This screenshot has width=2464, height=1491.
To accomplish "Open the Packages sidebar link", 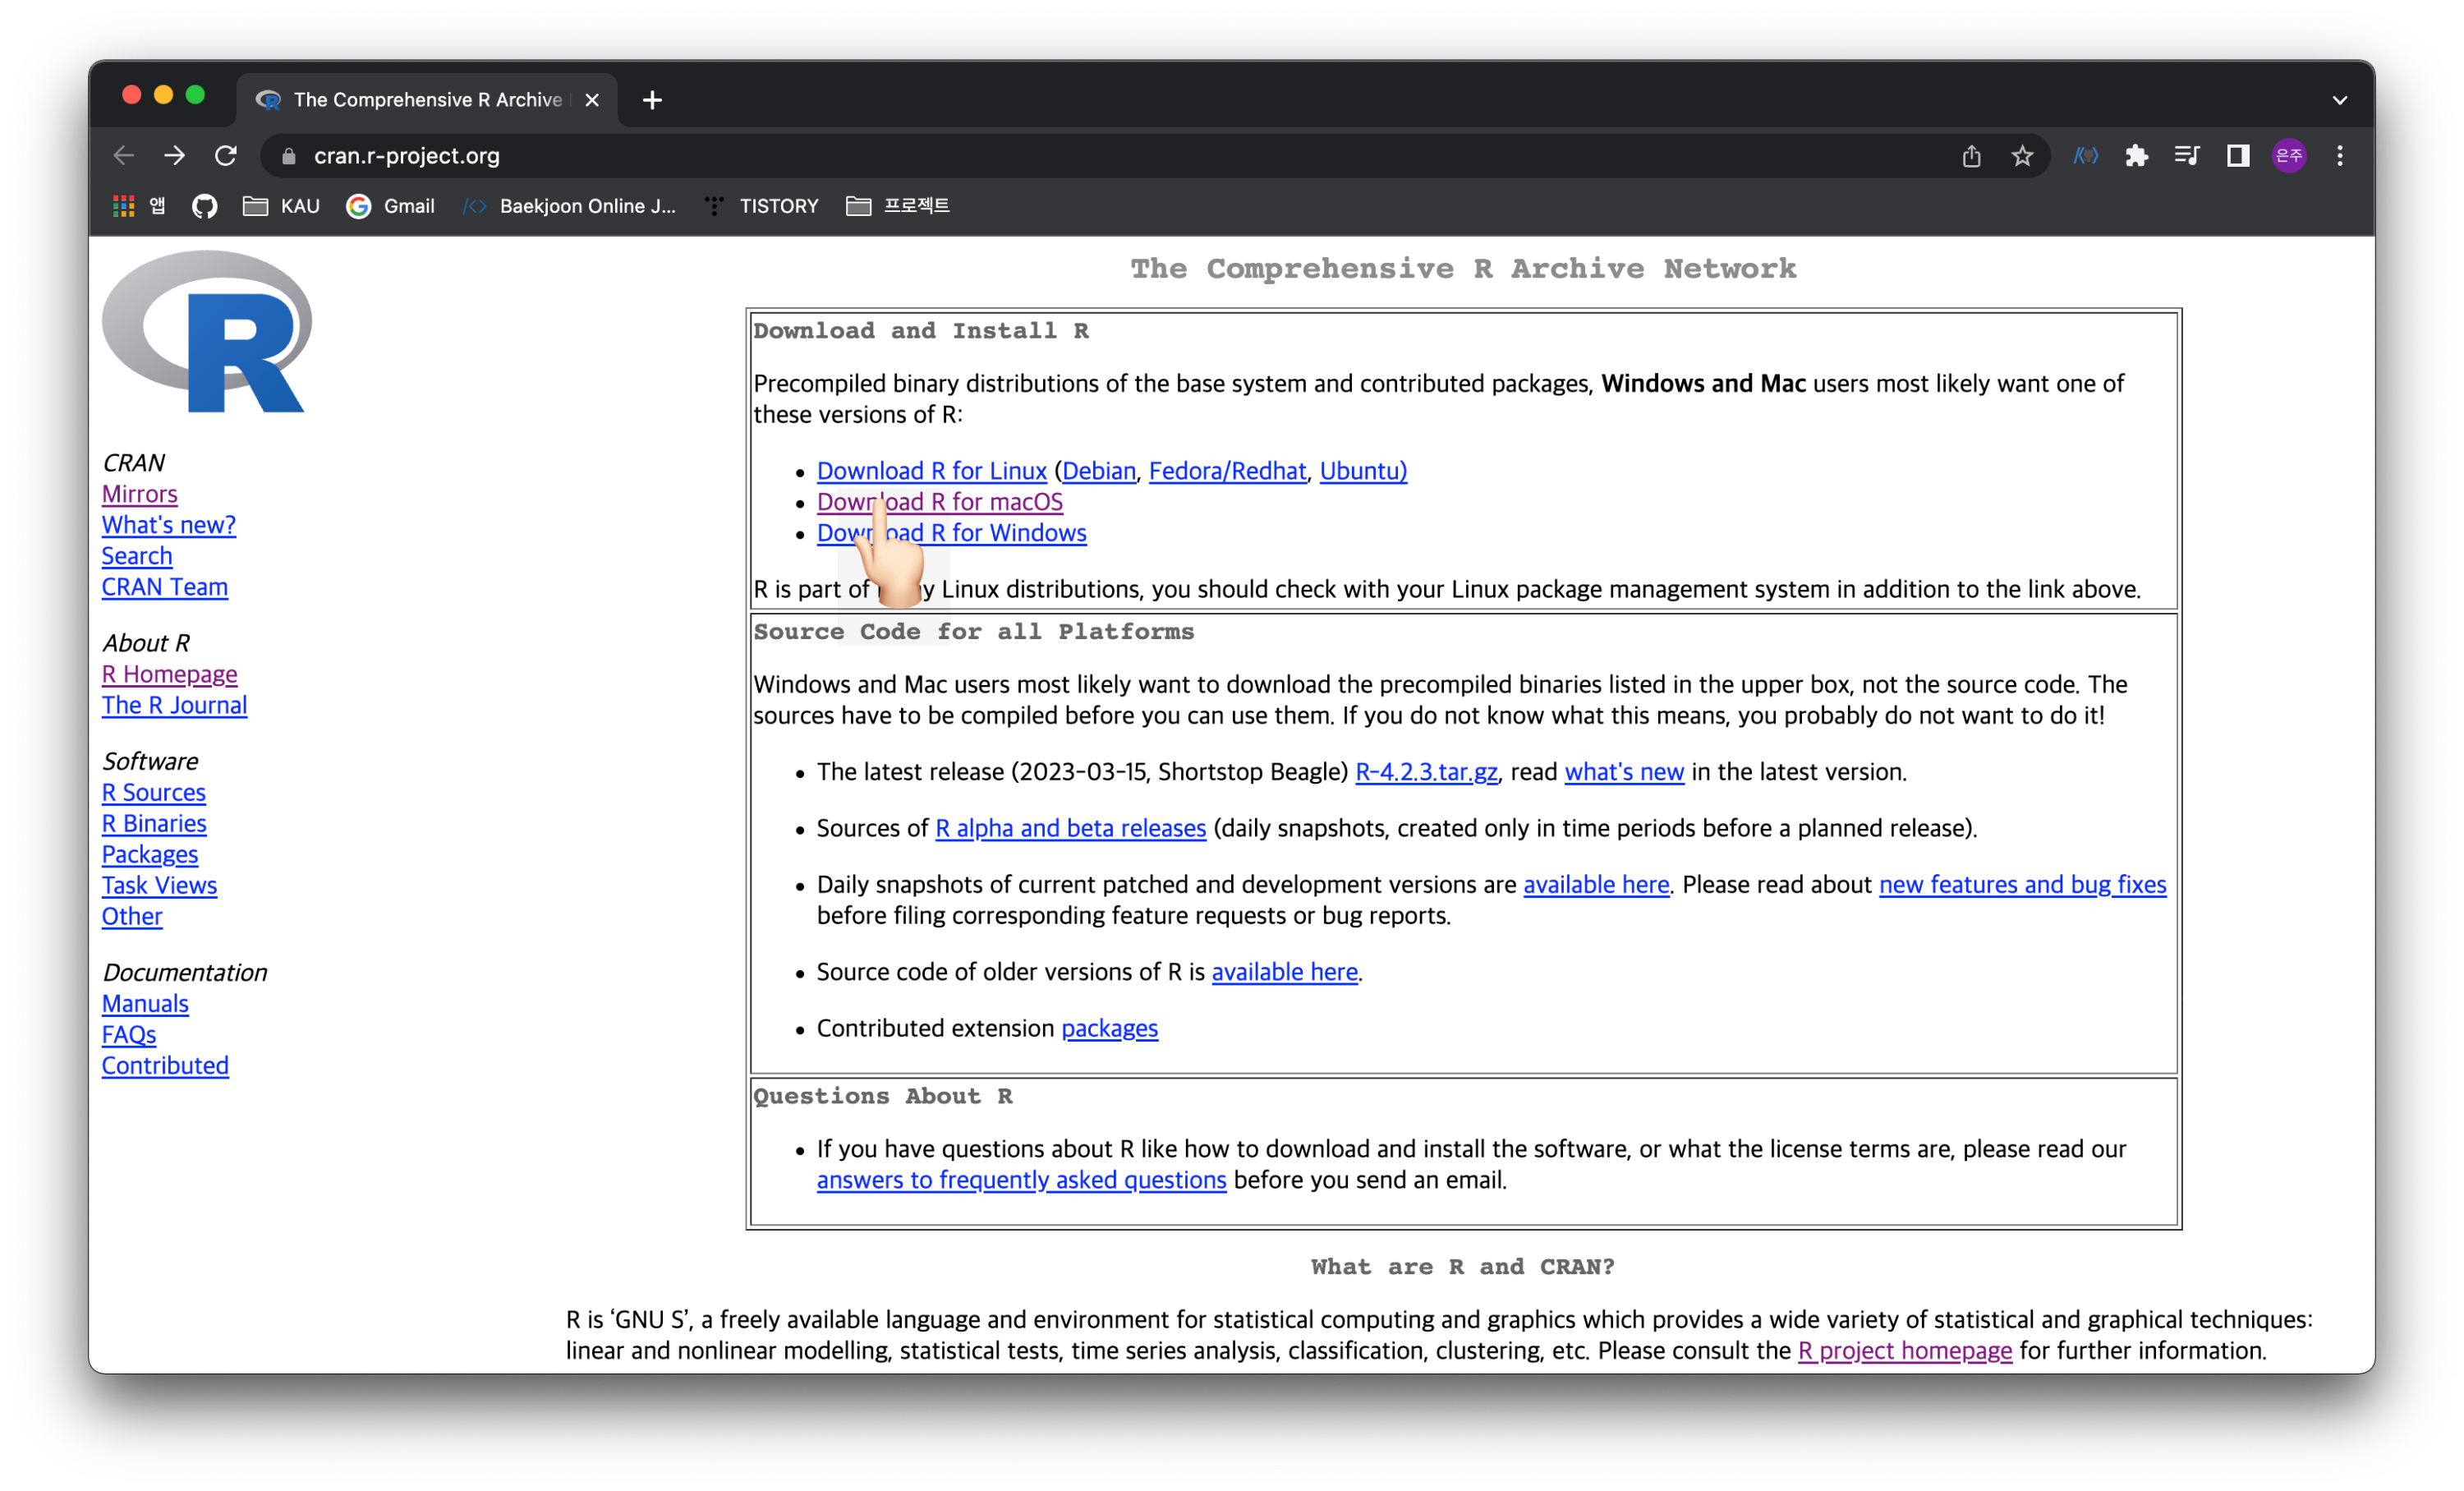I will click(150, 854).
